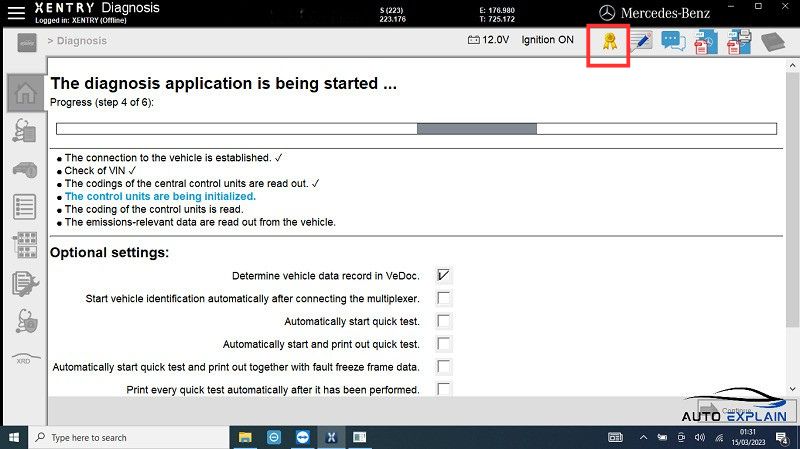Click the Windows Start button
This screenshot has width=800, height=449.
coord(14,438)
